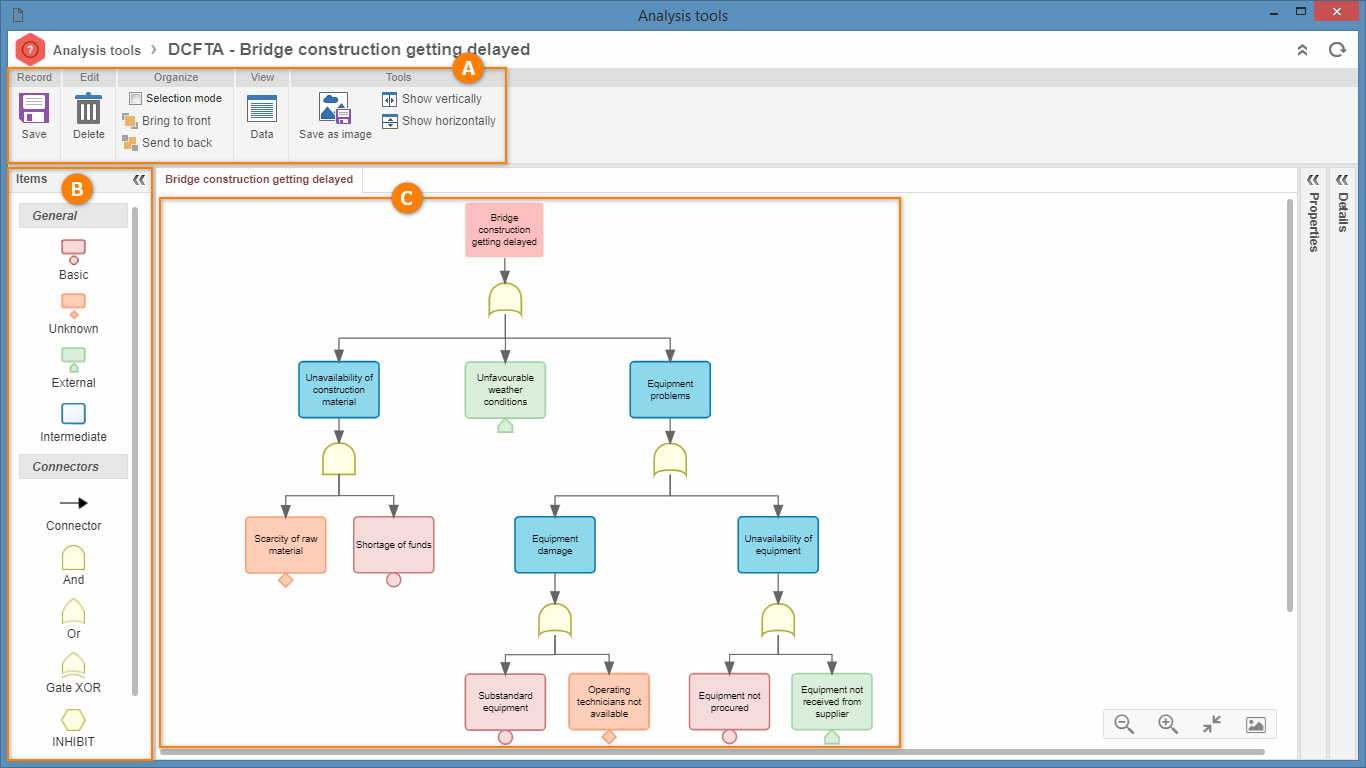Click the General section header
Viewport: 1366px width, 768px height.
pyautogui.click(x=73, y=216)
